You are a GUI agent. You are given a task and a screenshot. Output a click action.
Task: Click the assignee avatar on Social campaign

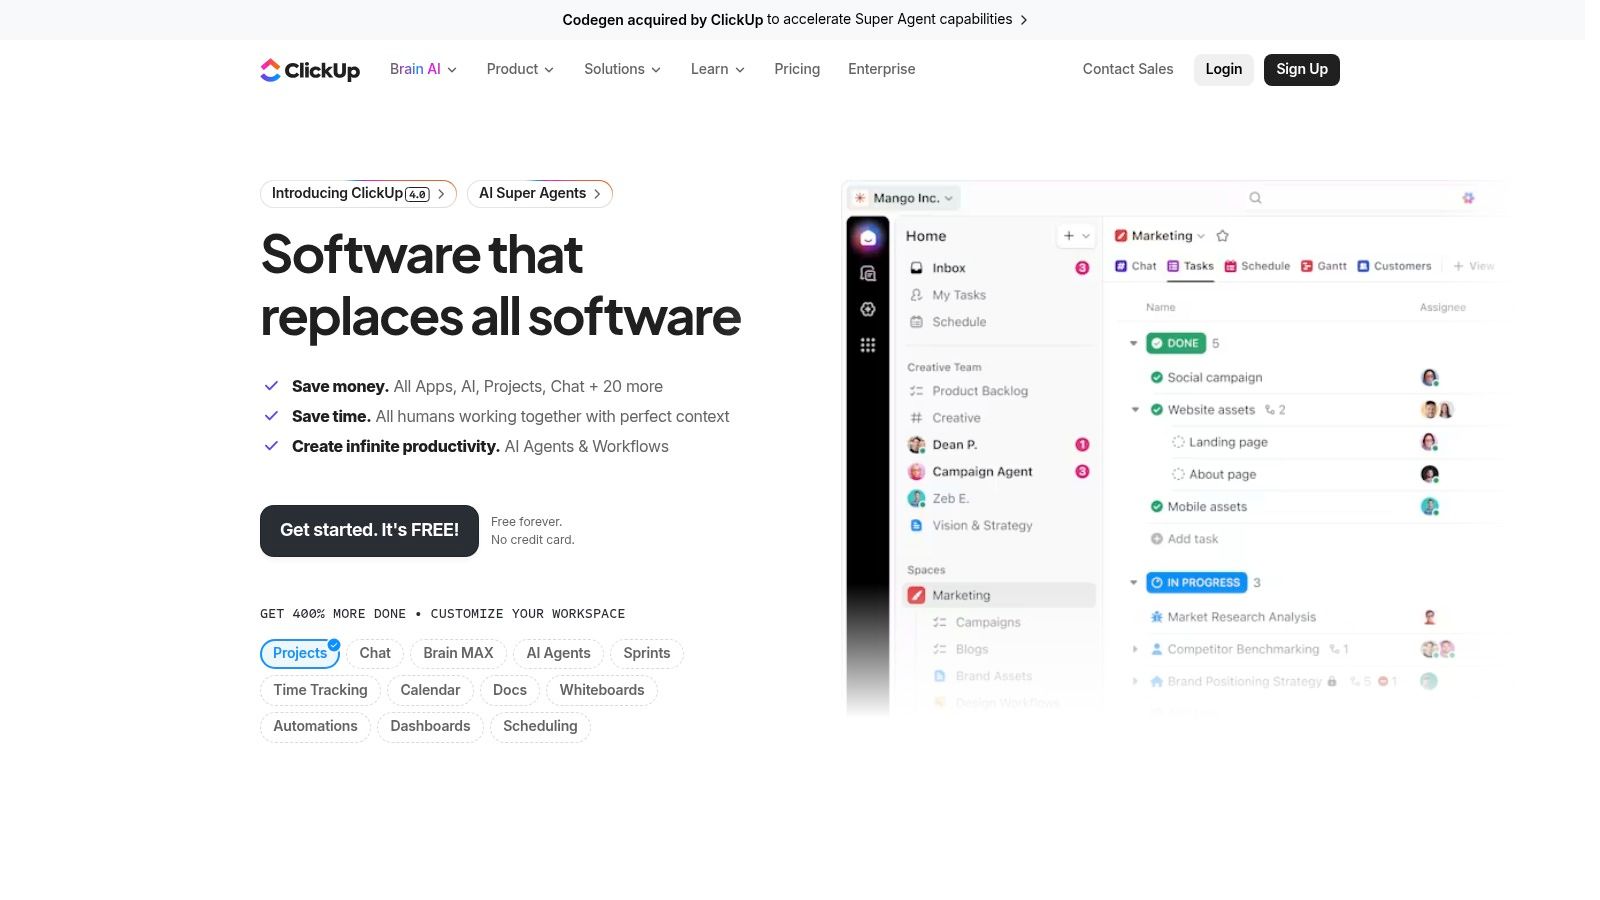point(1430,377)
